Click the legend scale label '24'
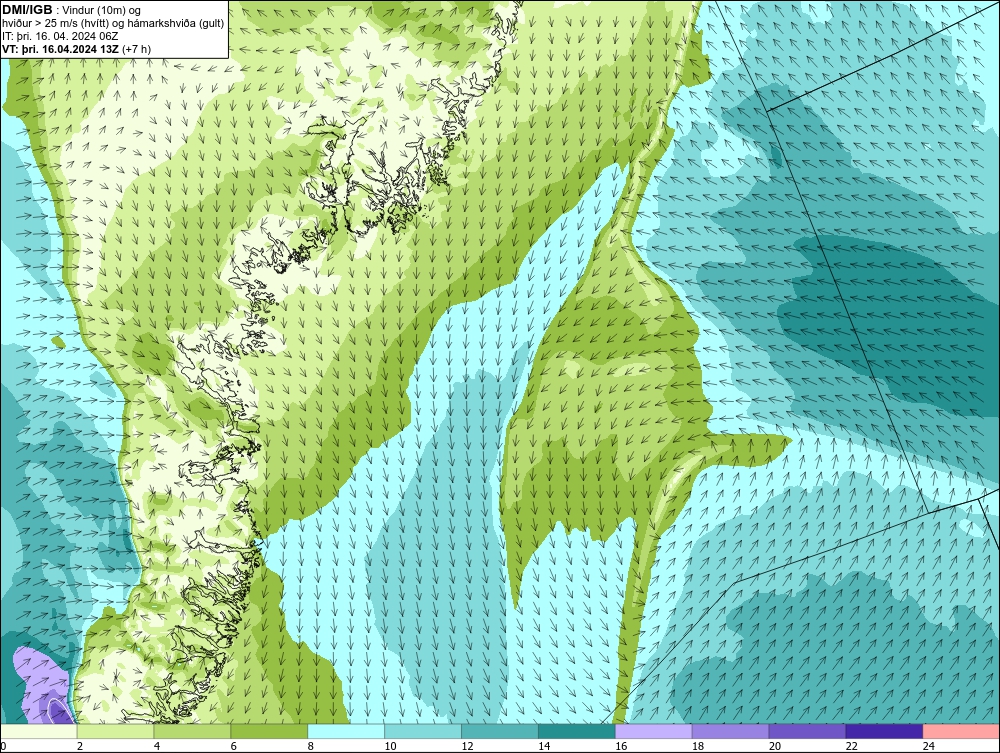This screenshot has height=753, width=1000. pyautogui.click(x=928, y=746)
